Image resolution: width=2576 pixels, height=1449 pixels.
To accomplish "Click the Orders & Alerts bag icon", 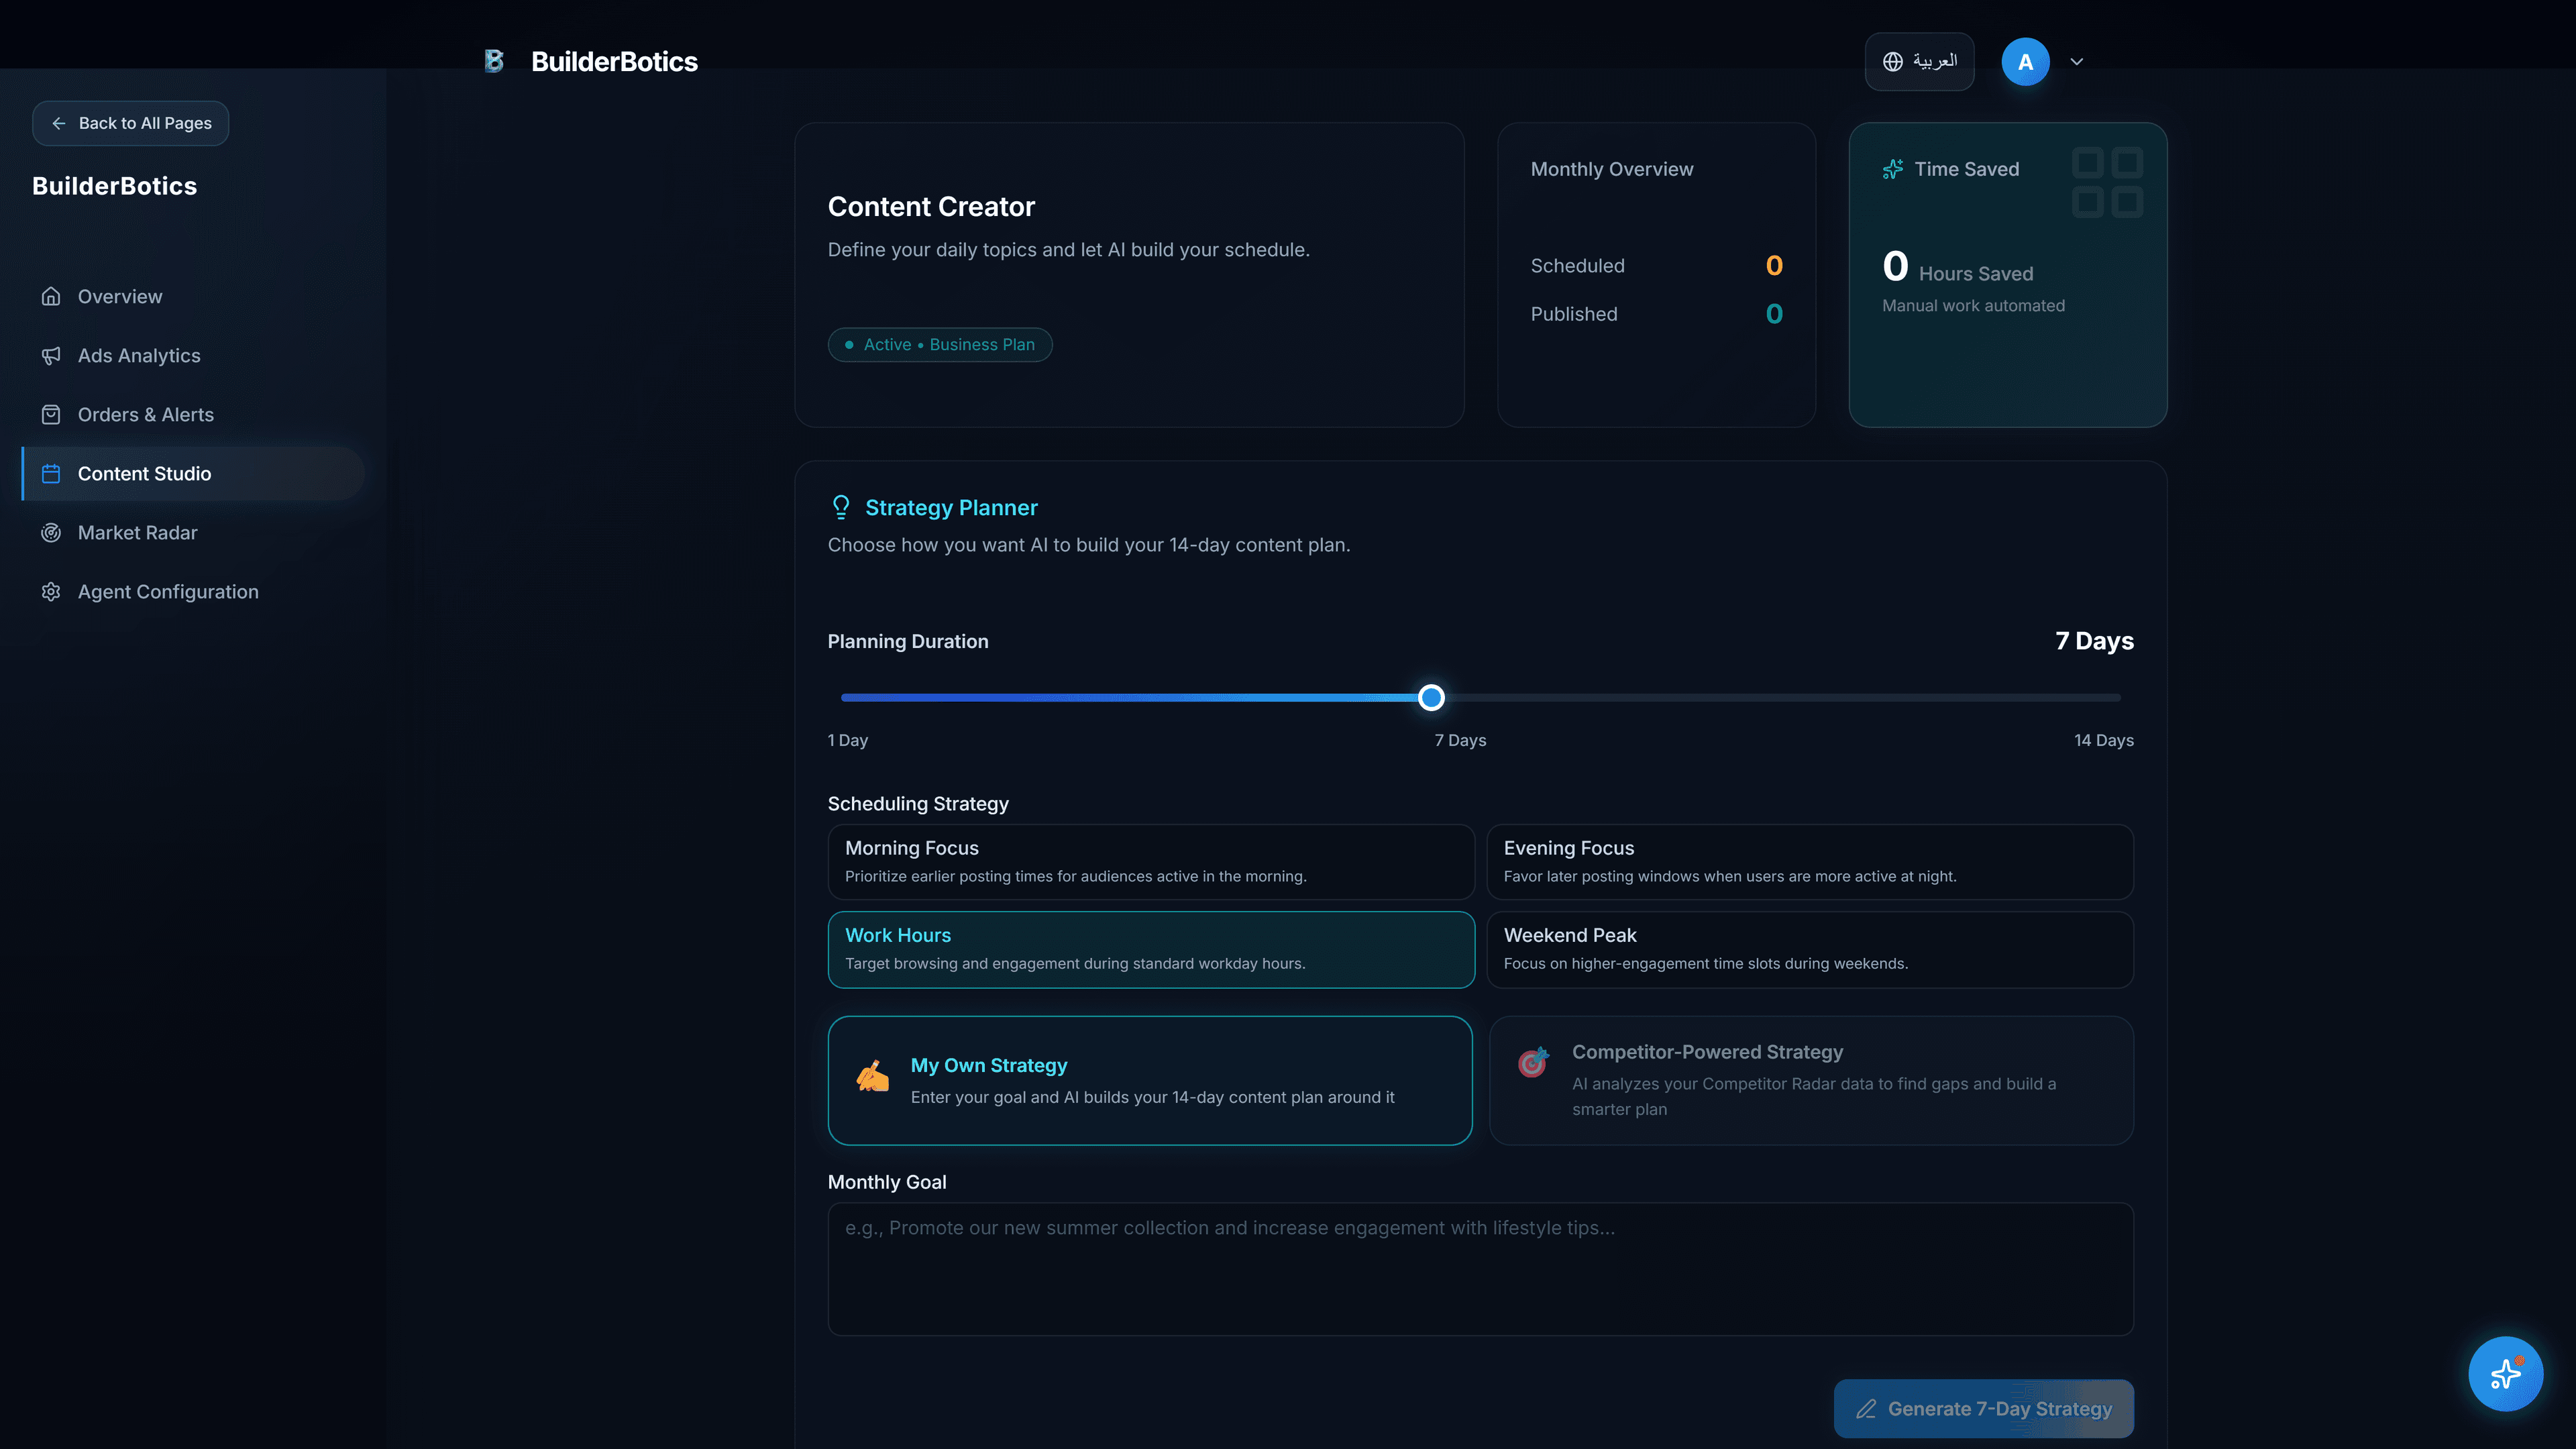I will [51, 414].
